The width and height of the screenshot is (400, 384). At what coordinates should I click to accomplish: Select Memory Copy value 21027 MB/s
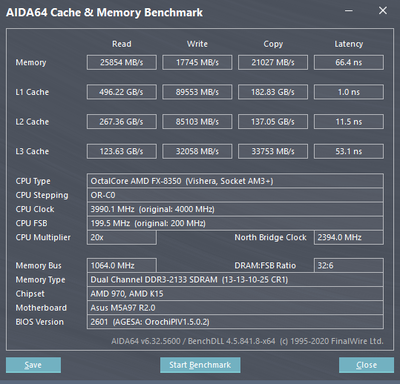coord(273,62)
